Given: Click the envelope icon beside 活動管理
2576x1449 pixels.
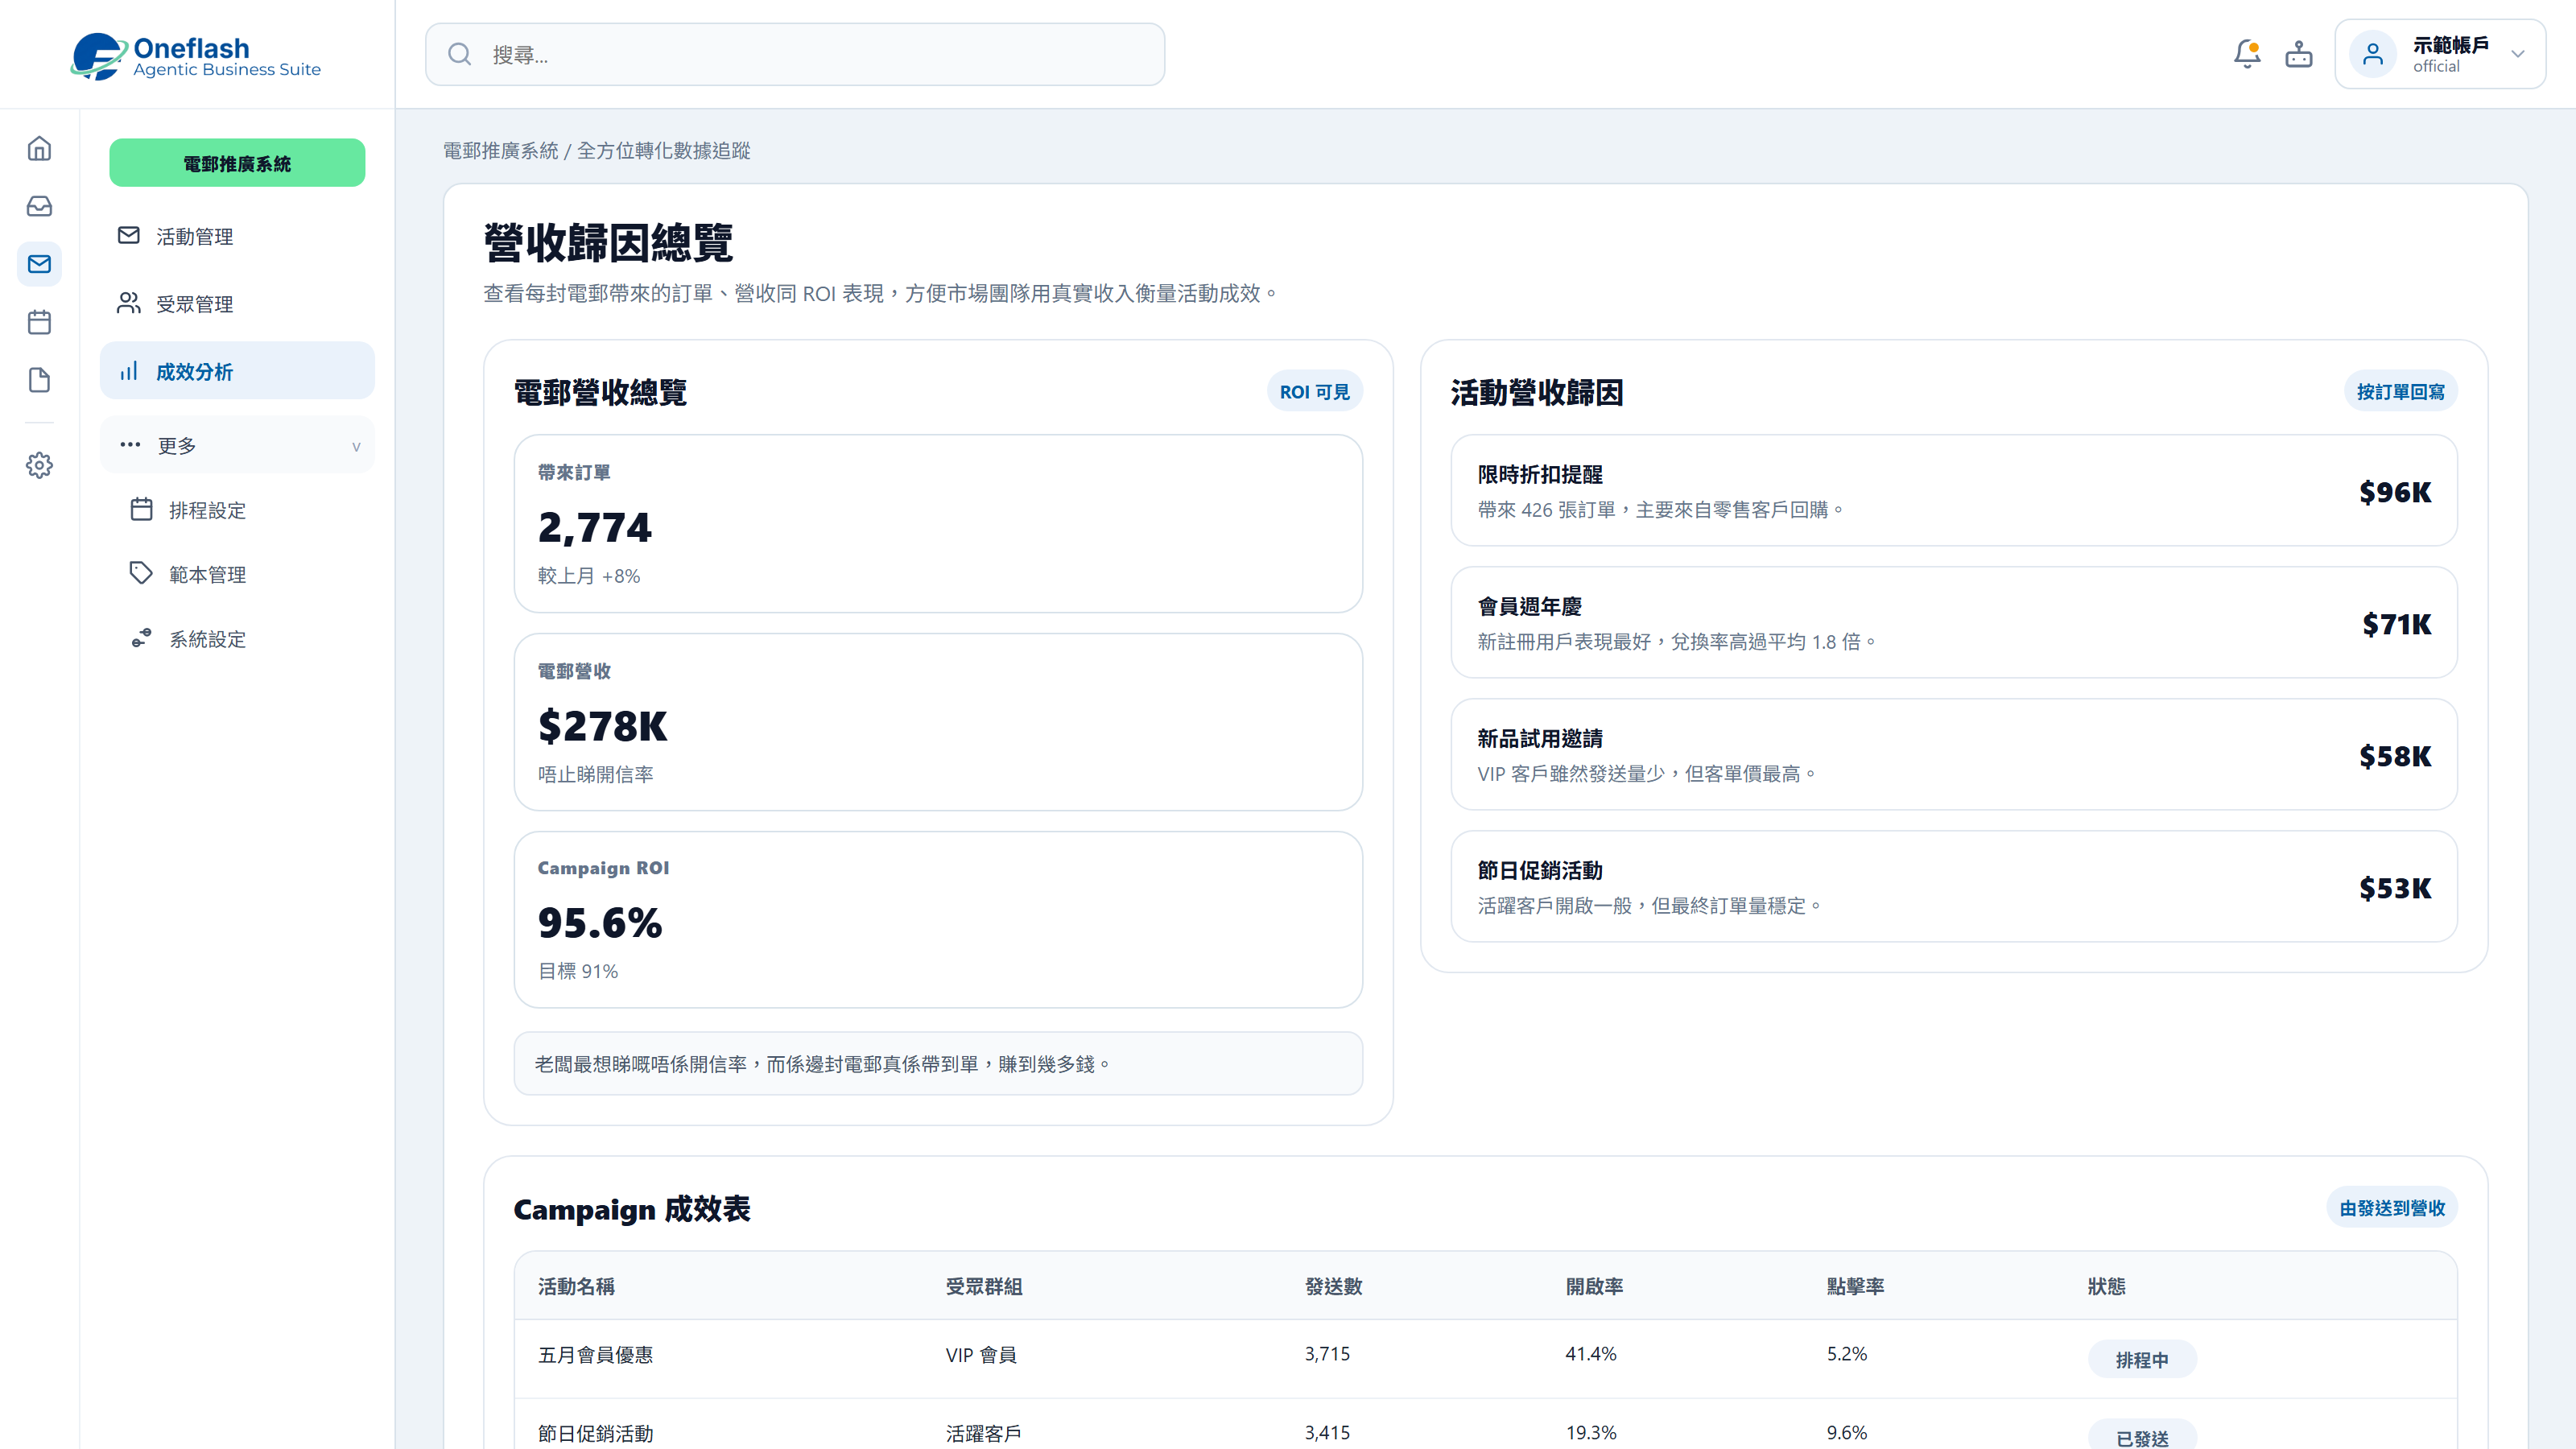Looking at the screenshot, I should click(x=129, y=235).
